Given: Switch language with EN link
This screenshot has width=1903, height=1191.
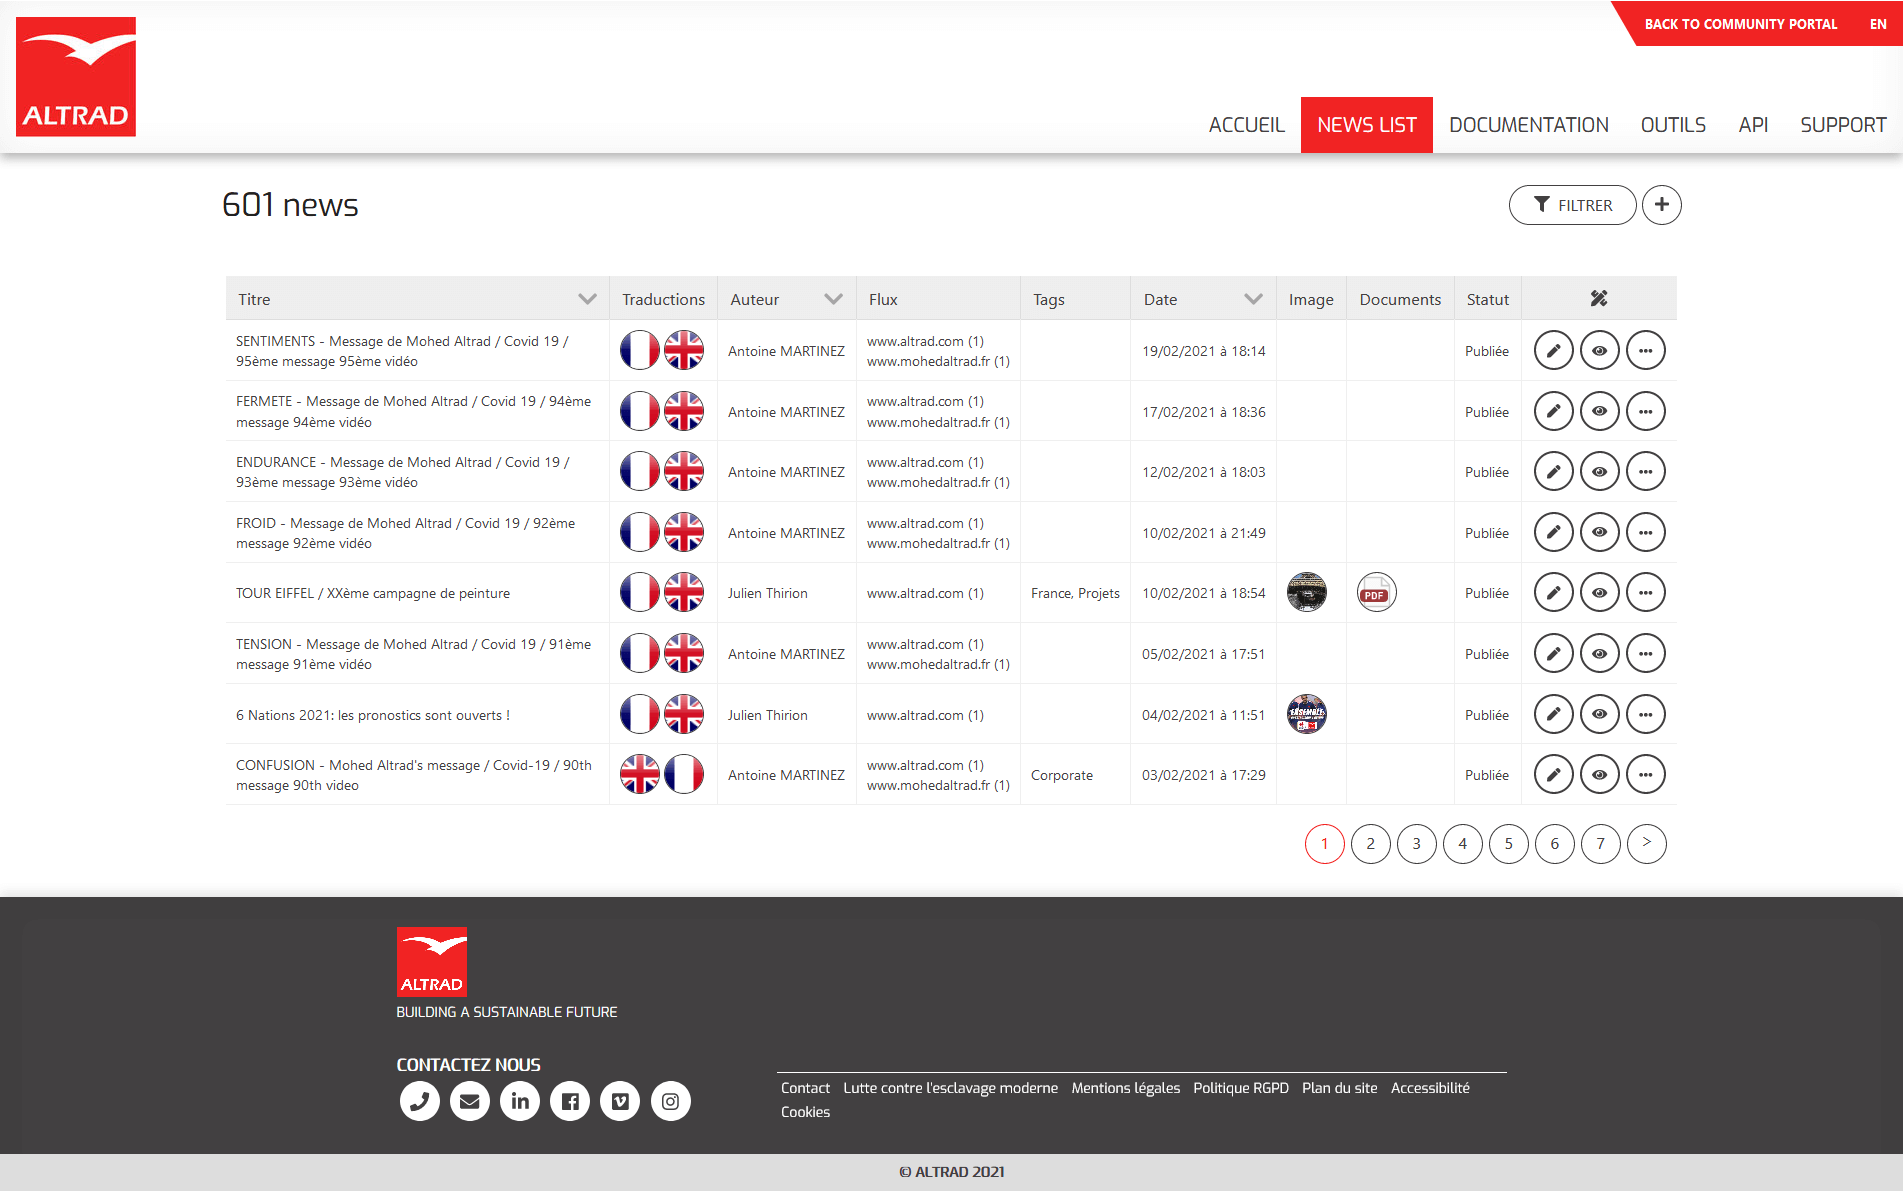Looking at the screenshot, I should point(1877,24).
